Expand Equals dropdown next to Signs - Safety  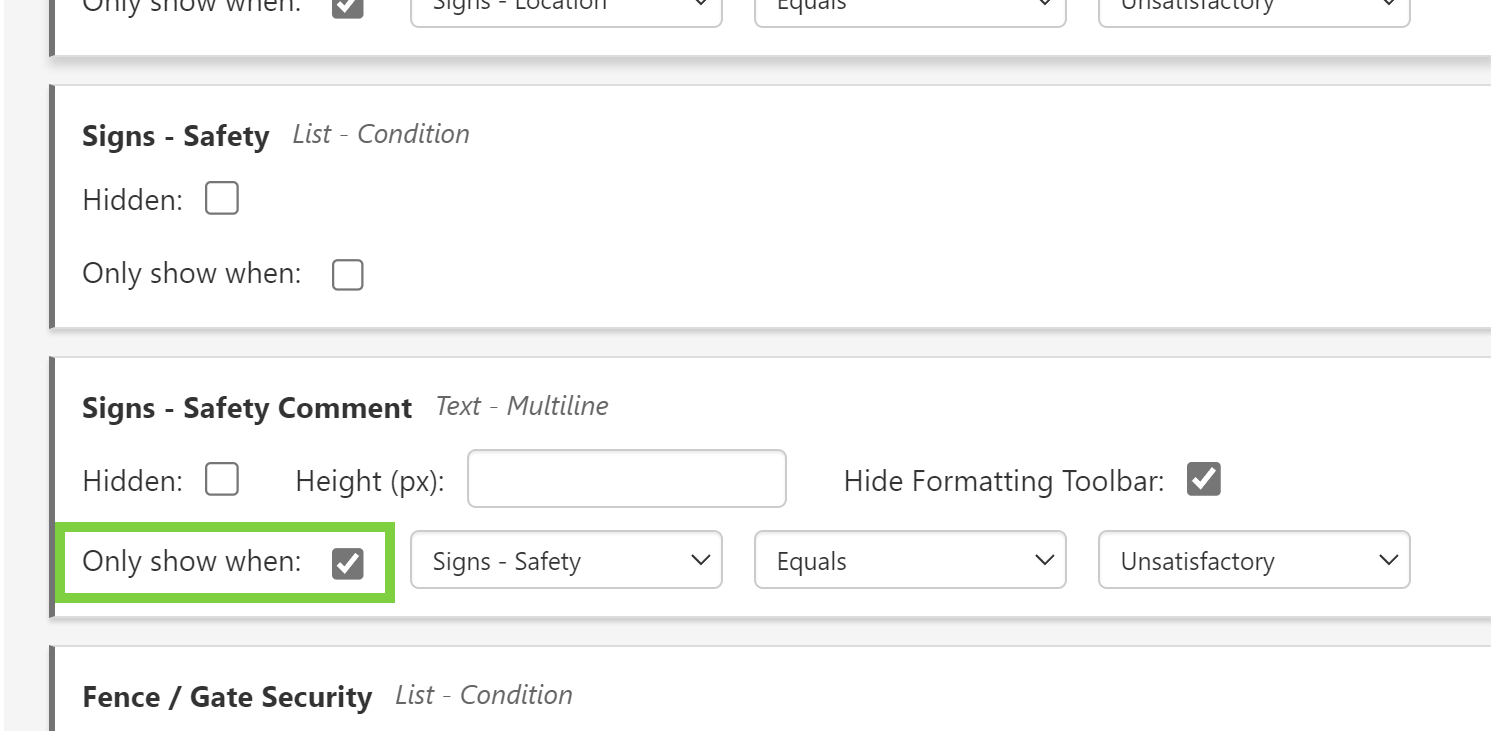click(x=910, y=562)
